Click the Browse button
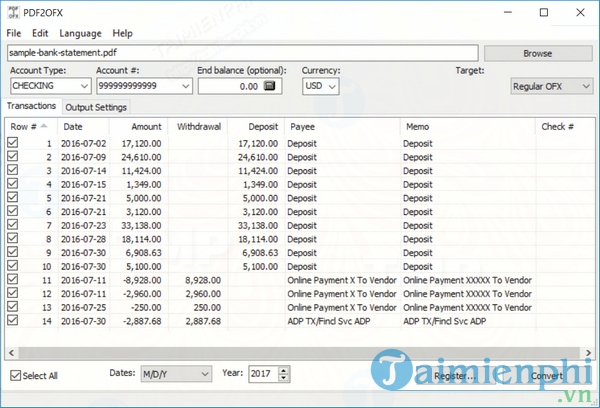This screenshot has height=408, width=600. (x=538, y=53)
